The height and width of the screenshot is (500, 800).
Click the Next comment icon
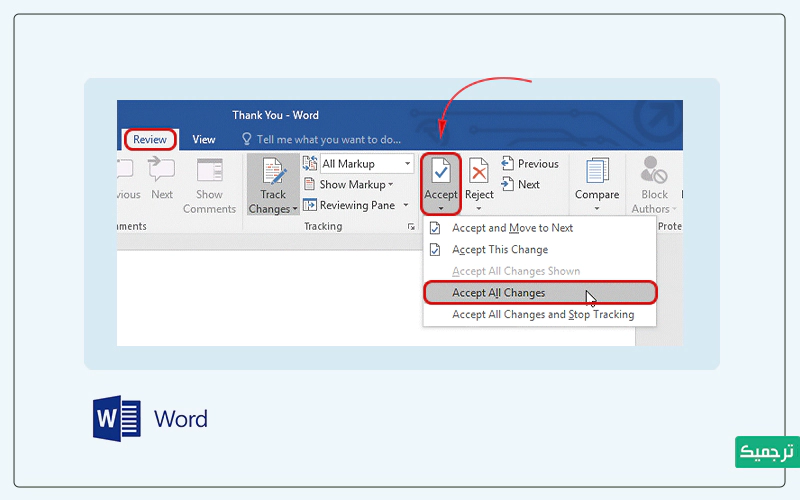pos(161,169)
